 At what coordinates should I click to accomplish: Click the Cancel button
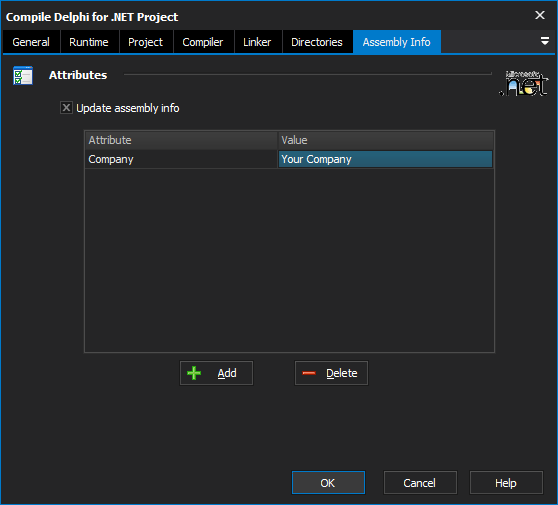click(420, 483)
